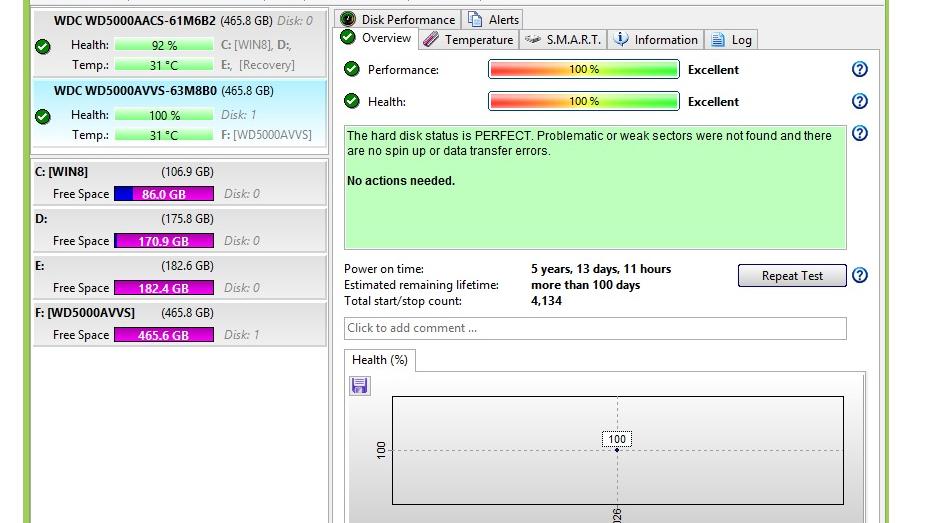929x523 pixels.
Task: Open the S.M.A.R.T. tab
Action: coord(563,40)
